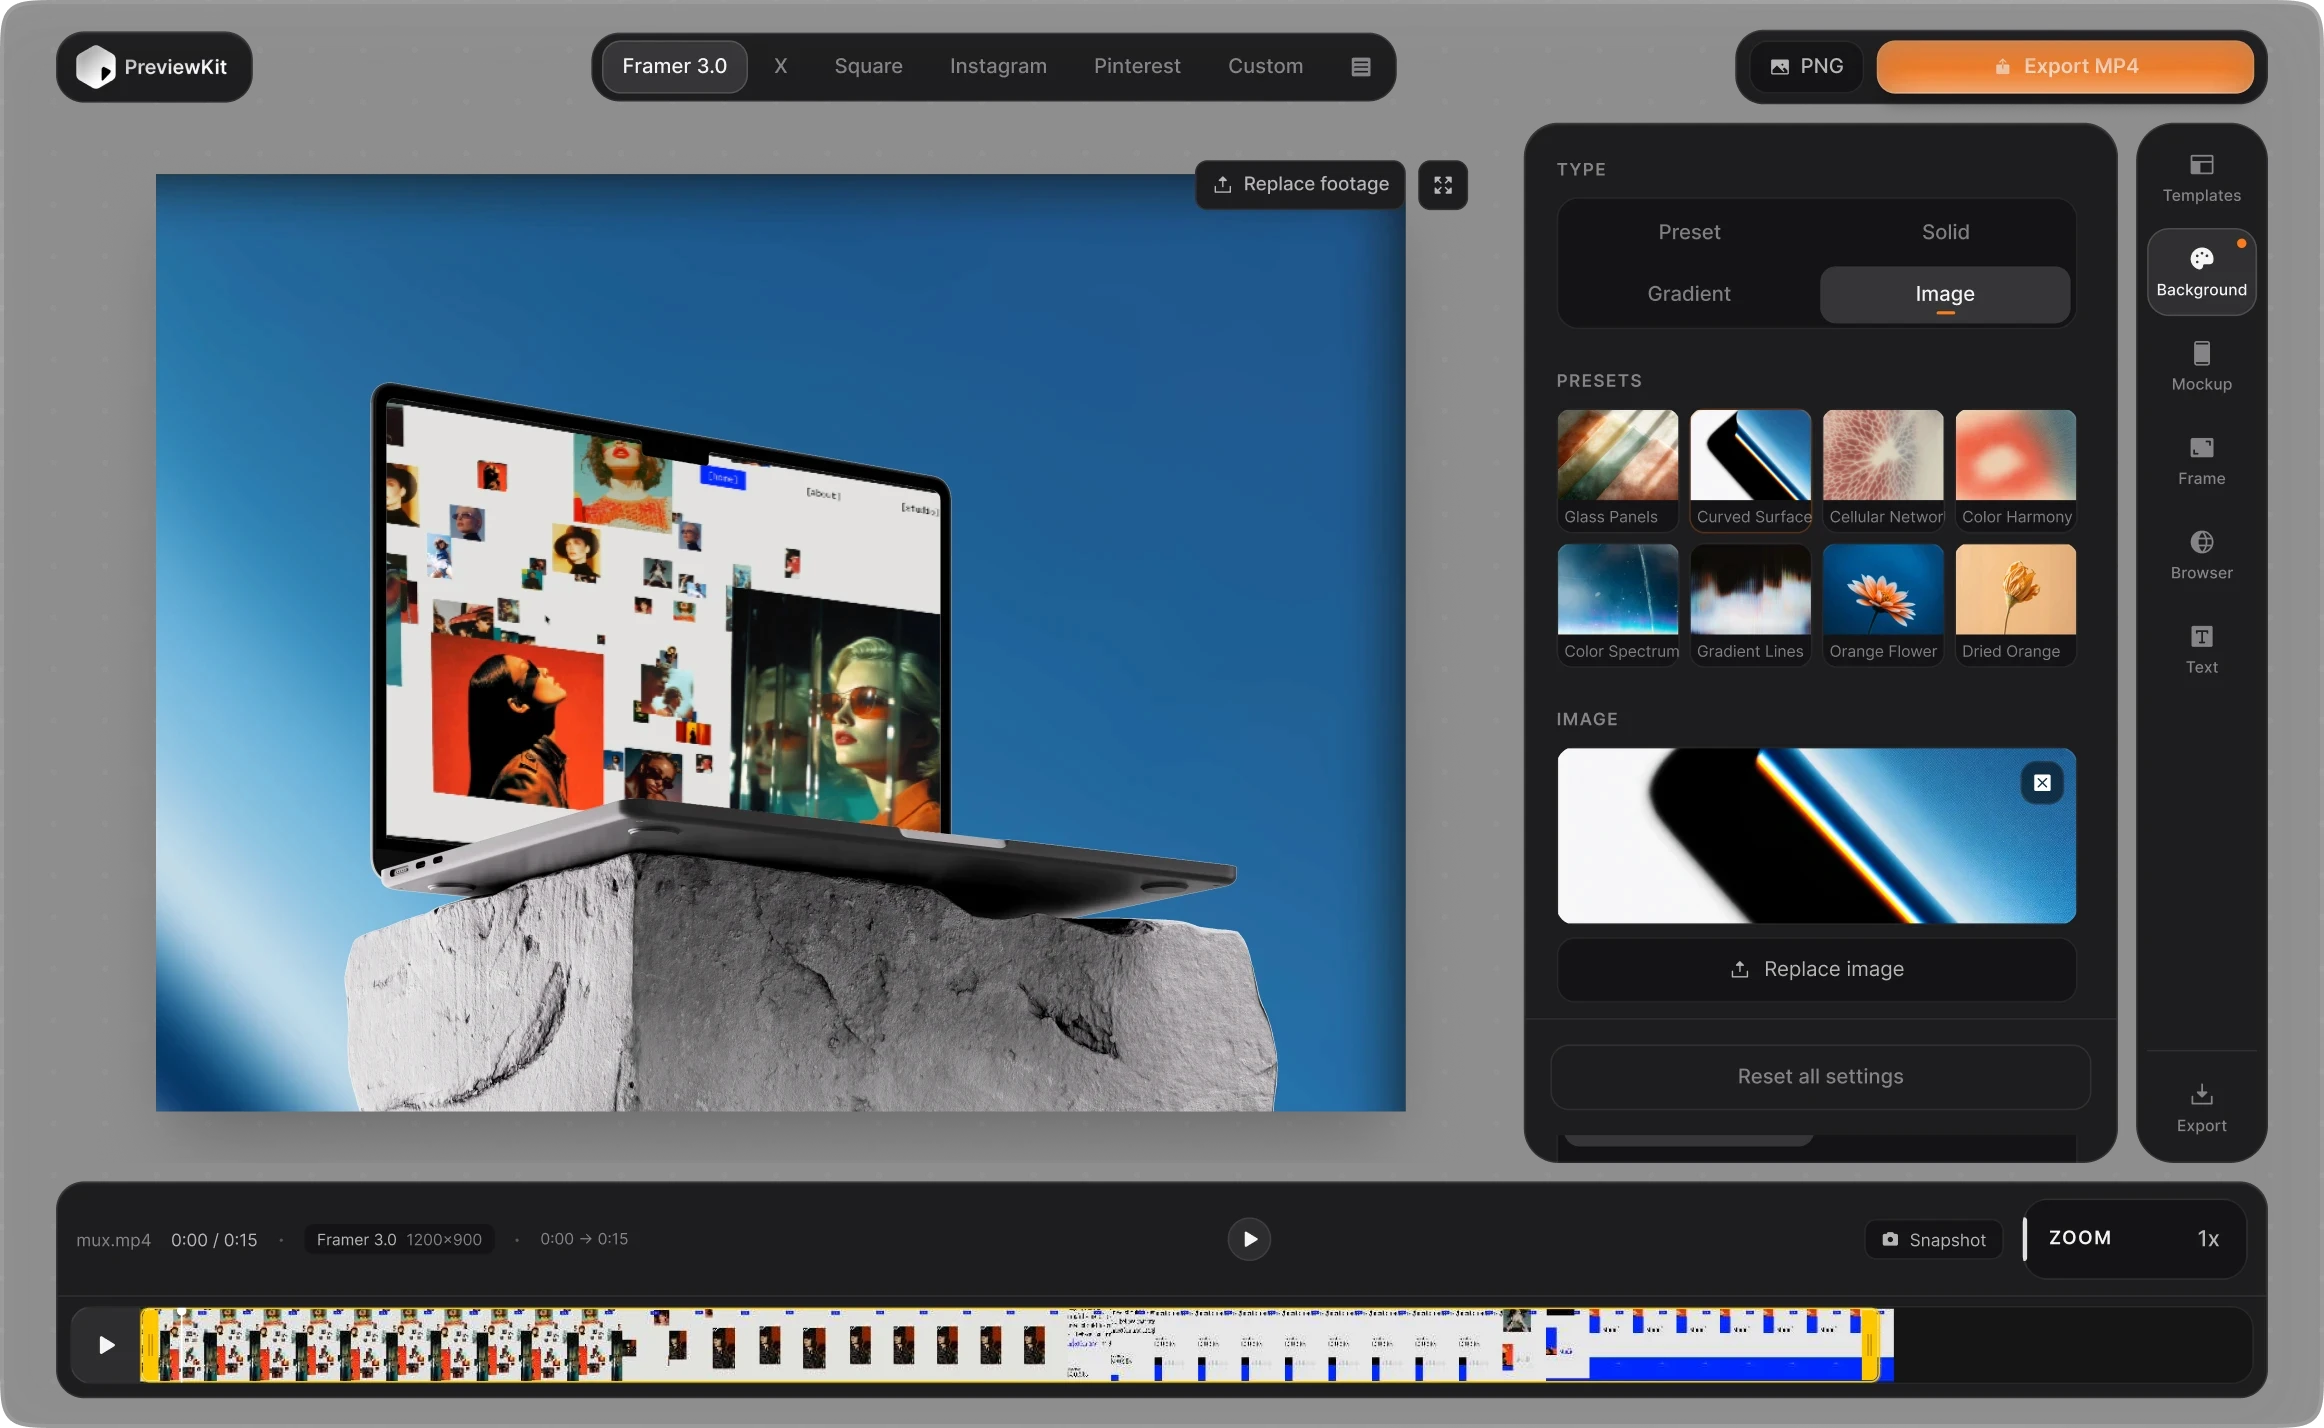Click Replace footage

pos(1300,185)
